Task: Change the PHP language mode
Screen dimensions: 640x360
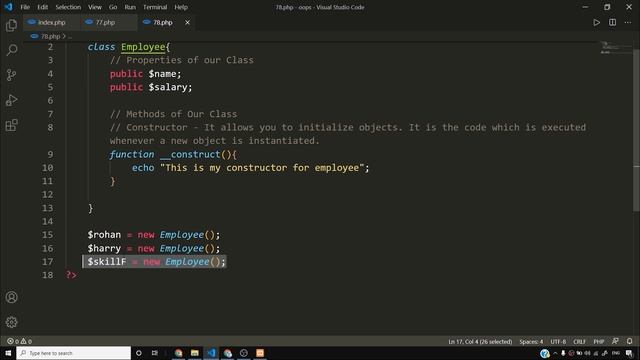Action: point(599,341)
